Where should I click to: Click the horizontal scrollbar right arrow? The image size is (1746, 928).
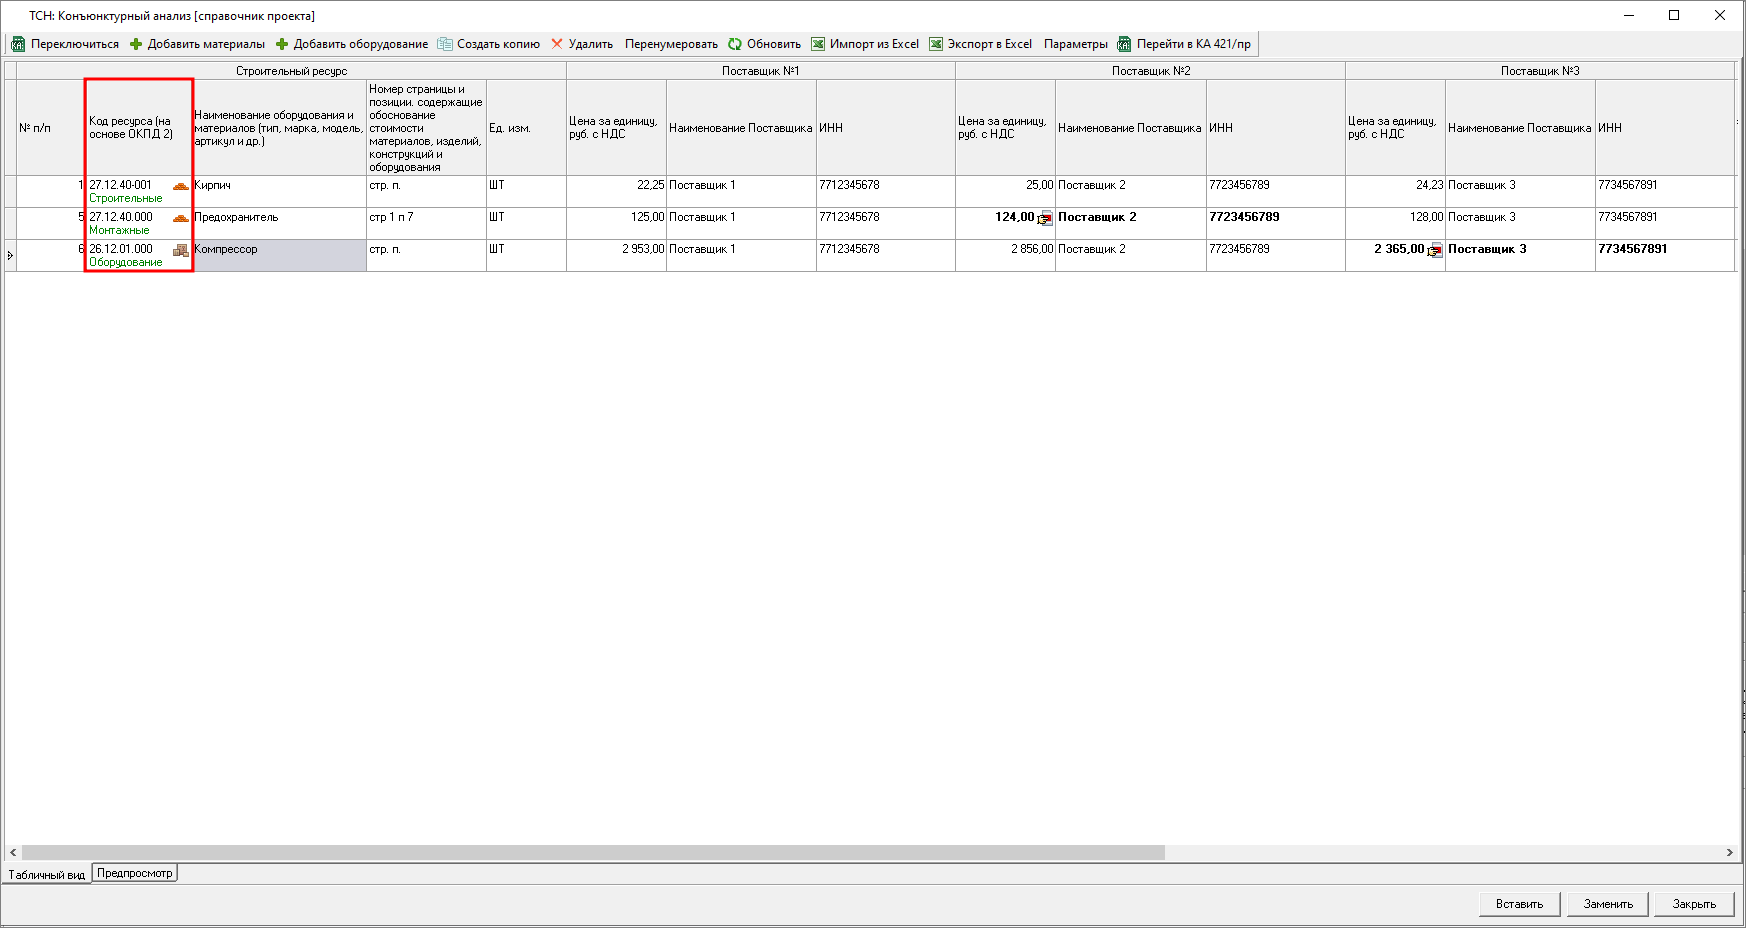(1729, 853)
